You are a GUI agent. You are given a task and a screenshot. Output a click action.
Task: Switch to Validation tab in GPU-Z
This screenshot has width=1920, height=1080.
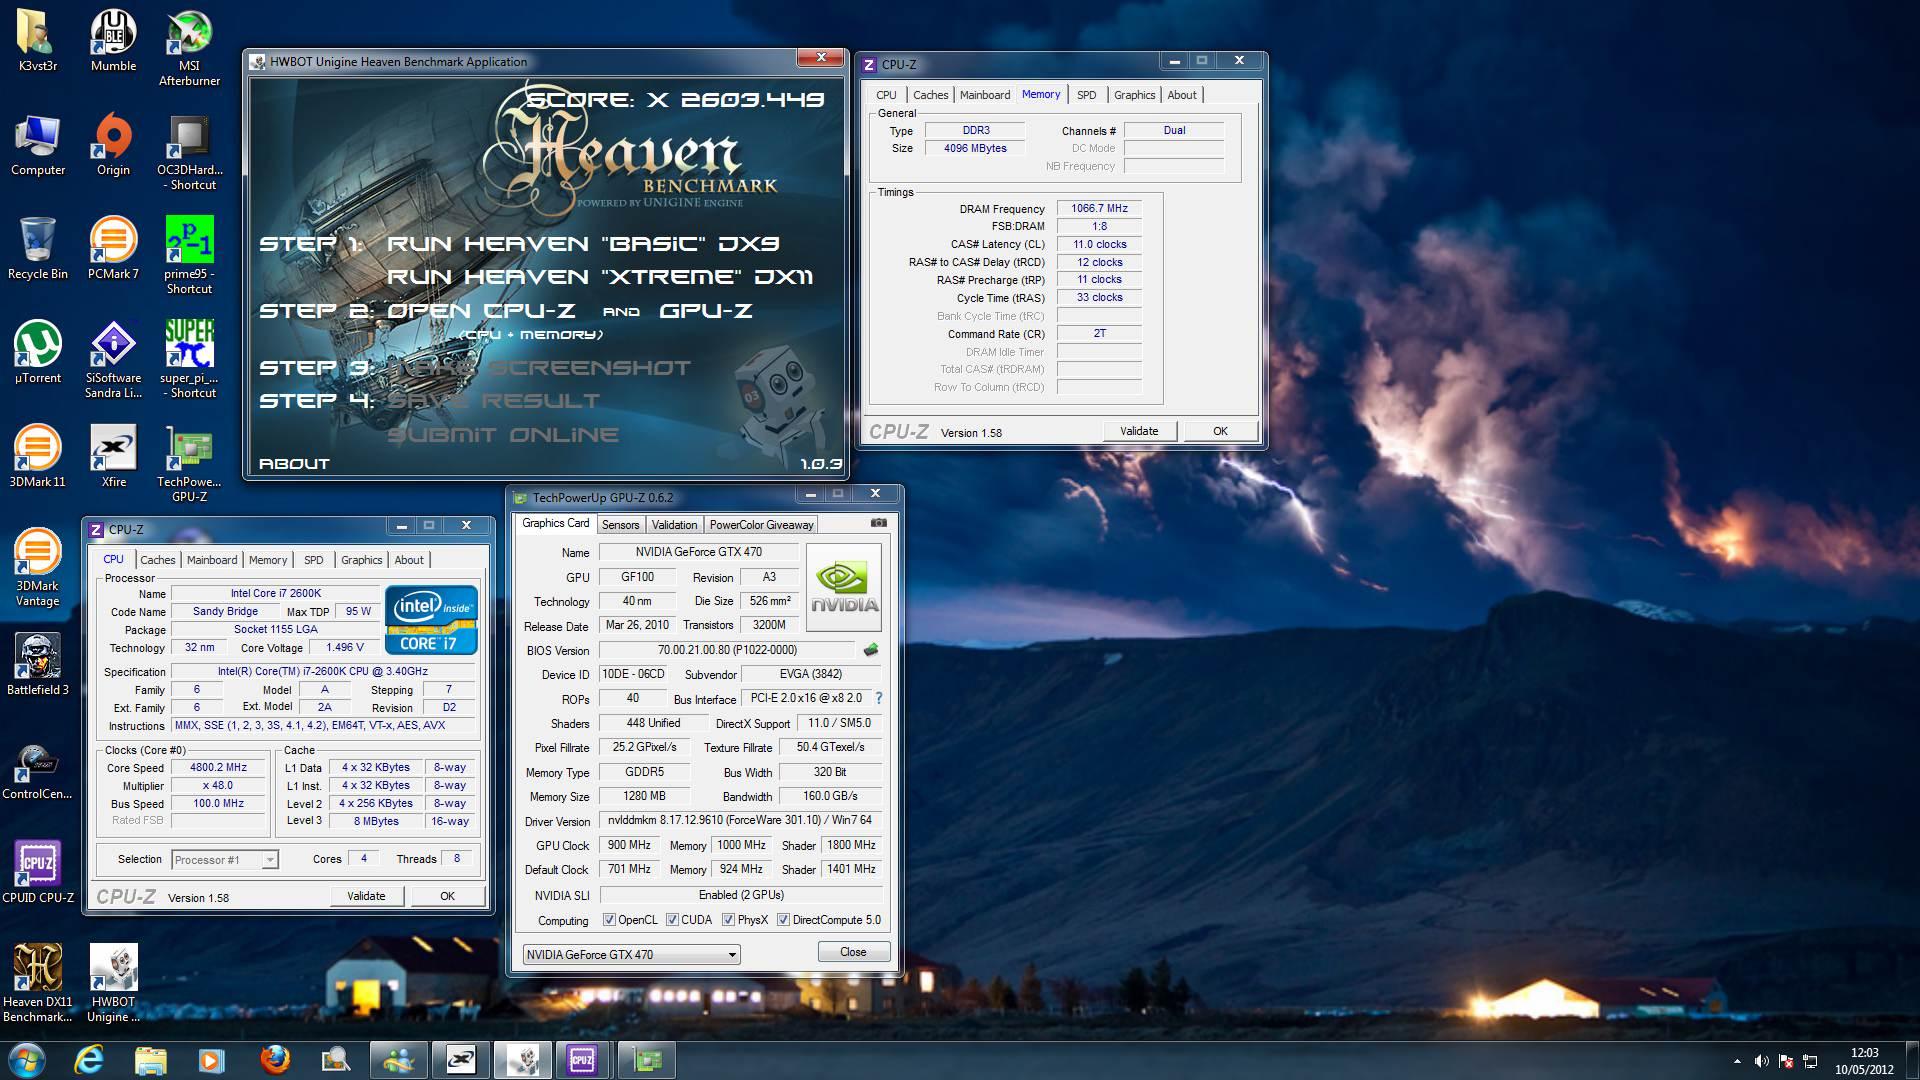[x=674, y=525]
